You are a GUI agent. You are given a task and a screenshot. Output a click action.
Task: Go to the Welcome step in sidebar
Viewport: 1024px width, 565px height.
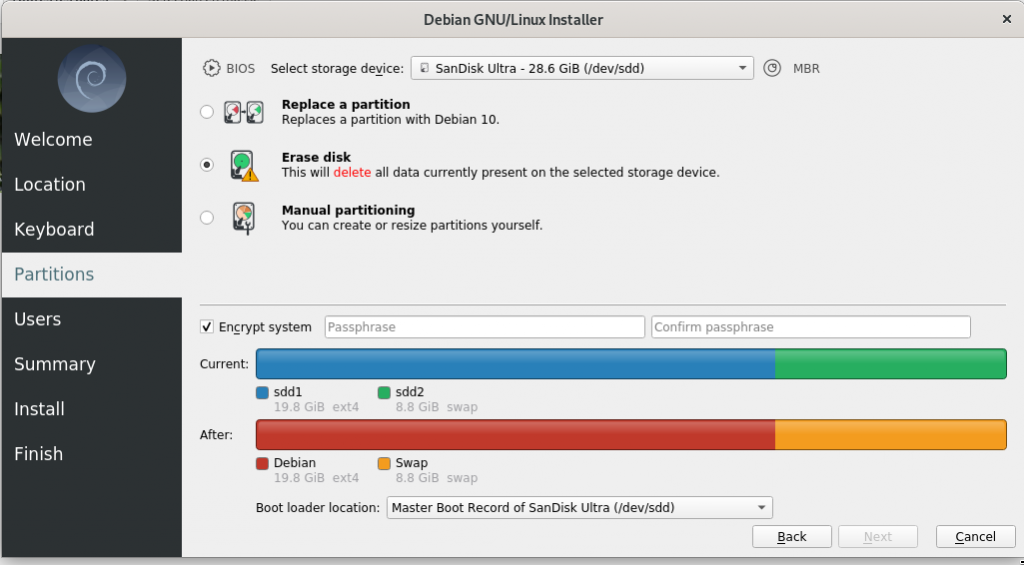pyautogui.click(x=92, y=139)
